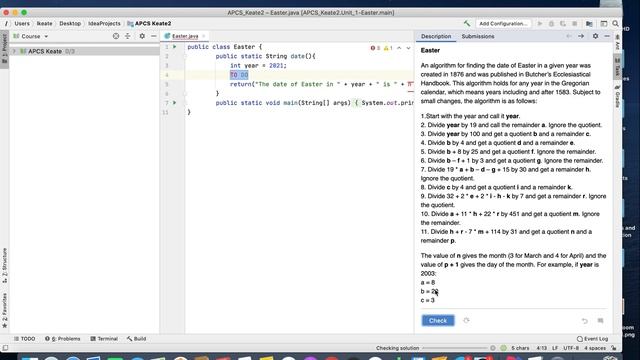
Task: Open the Project Structure icon
Action: [589, 24]
